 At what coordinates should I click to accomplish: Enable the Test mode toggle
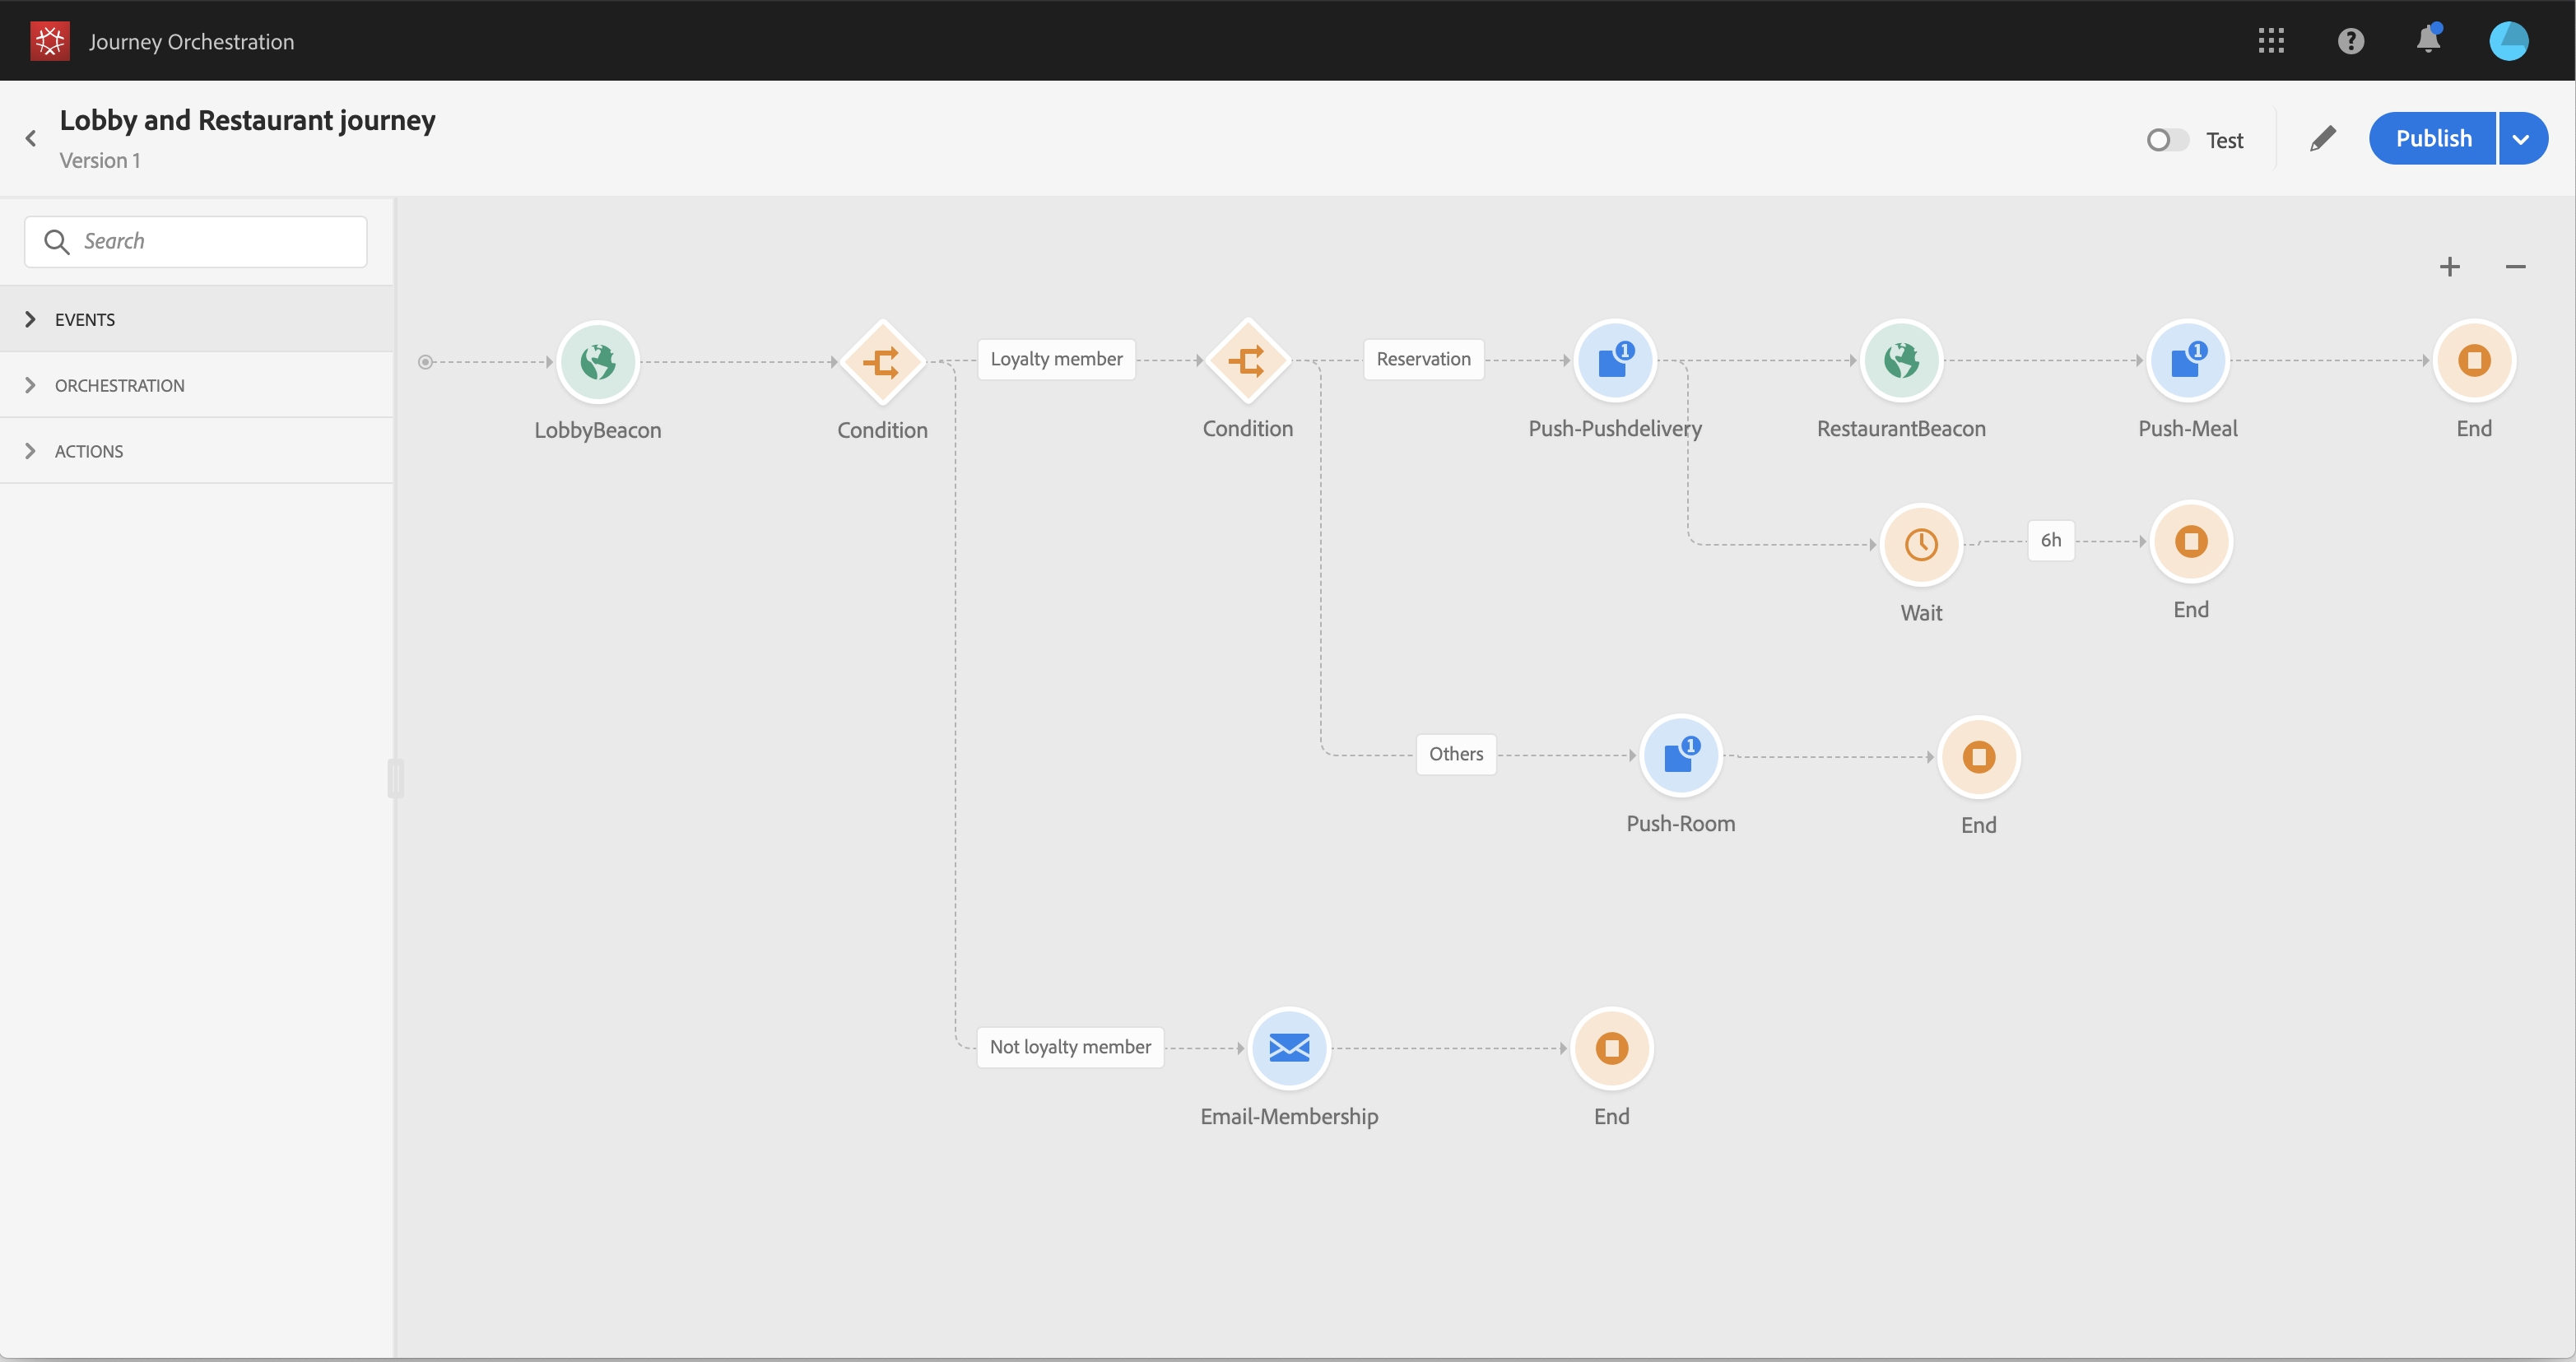(x=2166, y=139)
